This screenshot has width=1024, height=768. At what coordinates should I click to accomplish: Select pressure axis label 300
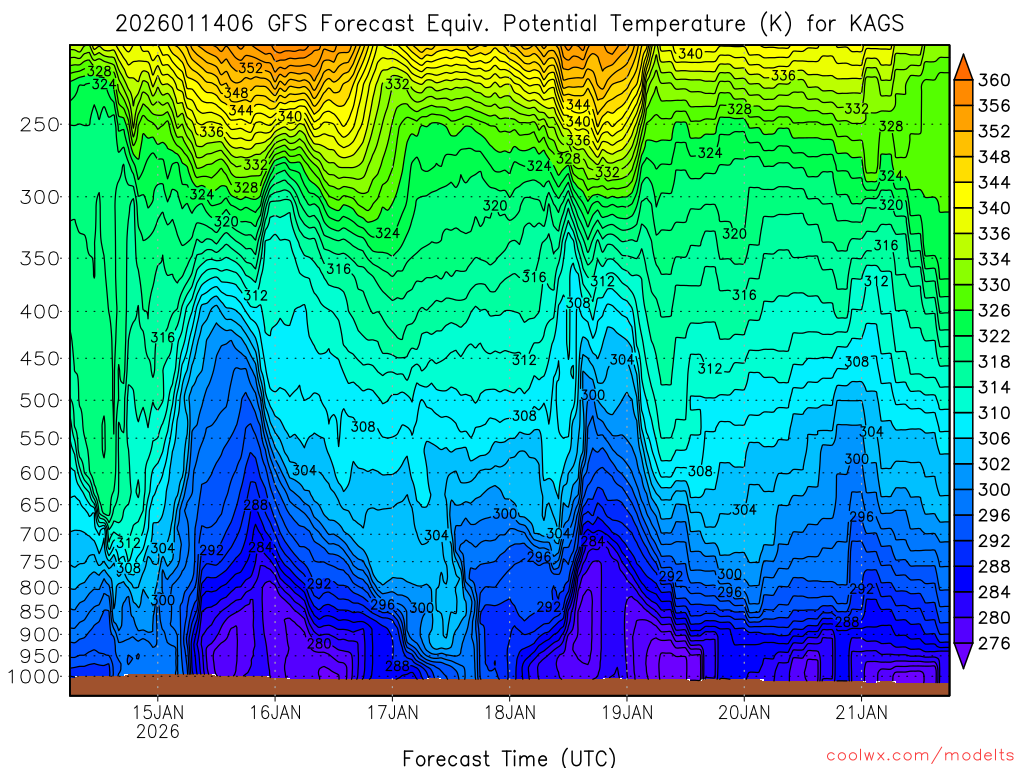click(39, 197)
